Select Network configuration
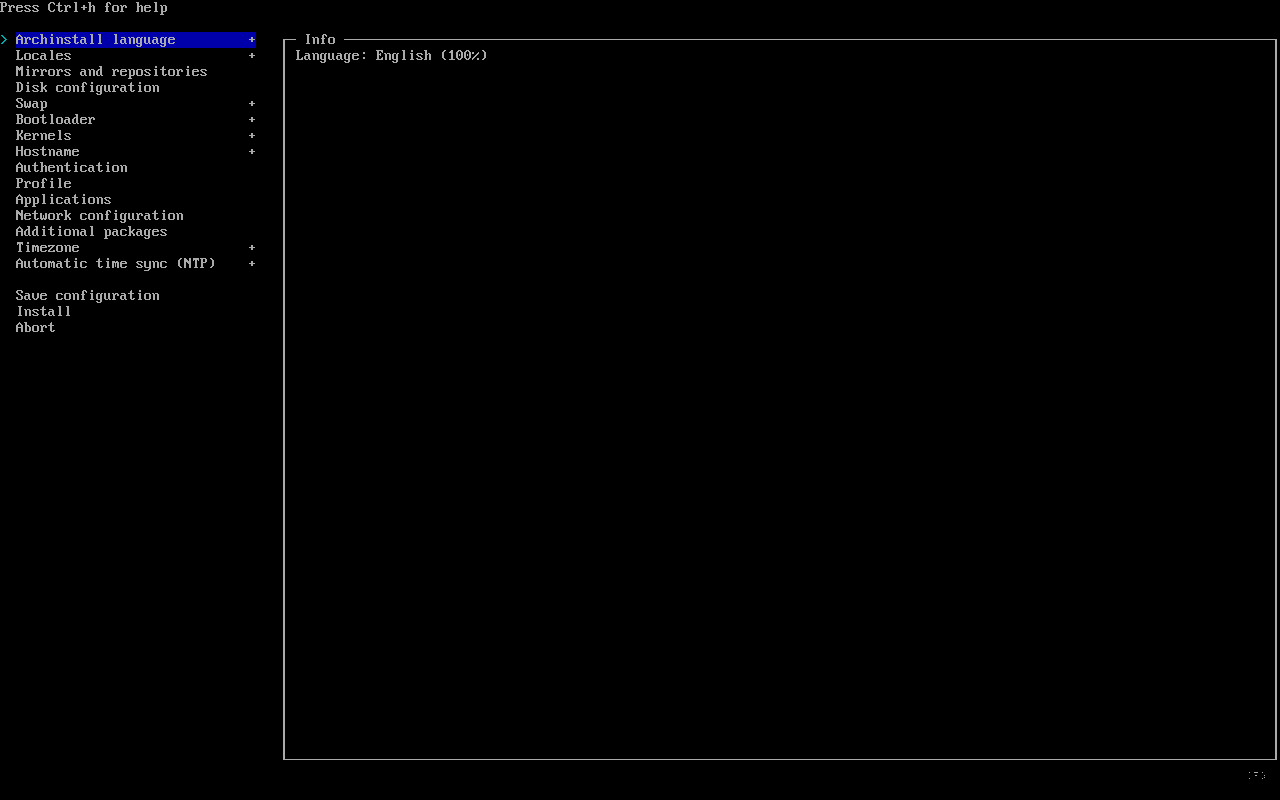Image resolution: width=1280 pixels, height=800 pixels. point(99,215)
